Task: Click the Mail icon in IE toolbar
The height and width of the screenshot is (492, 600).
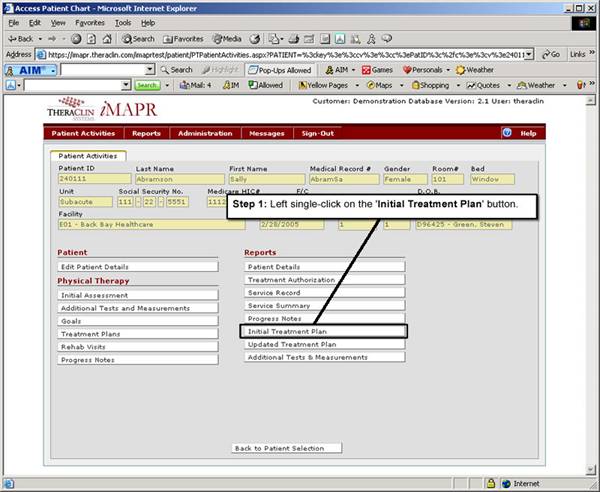Action: click(274, 39)
